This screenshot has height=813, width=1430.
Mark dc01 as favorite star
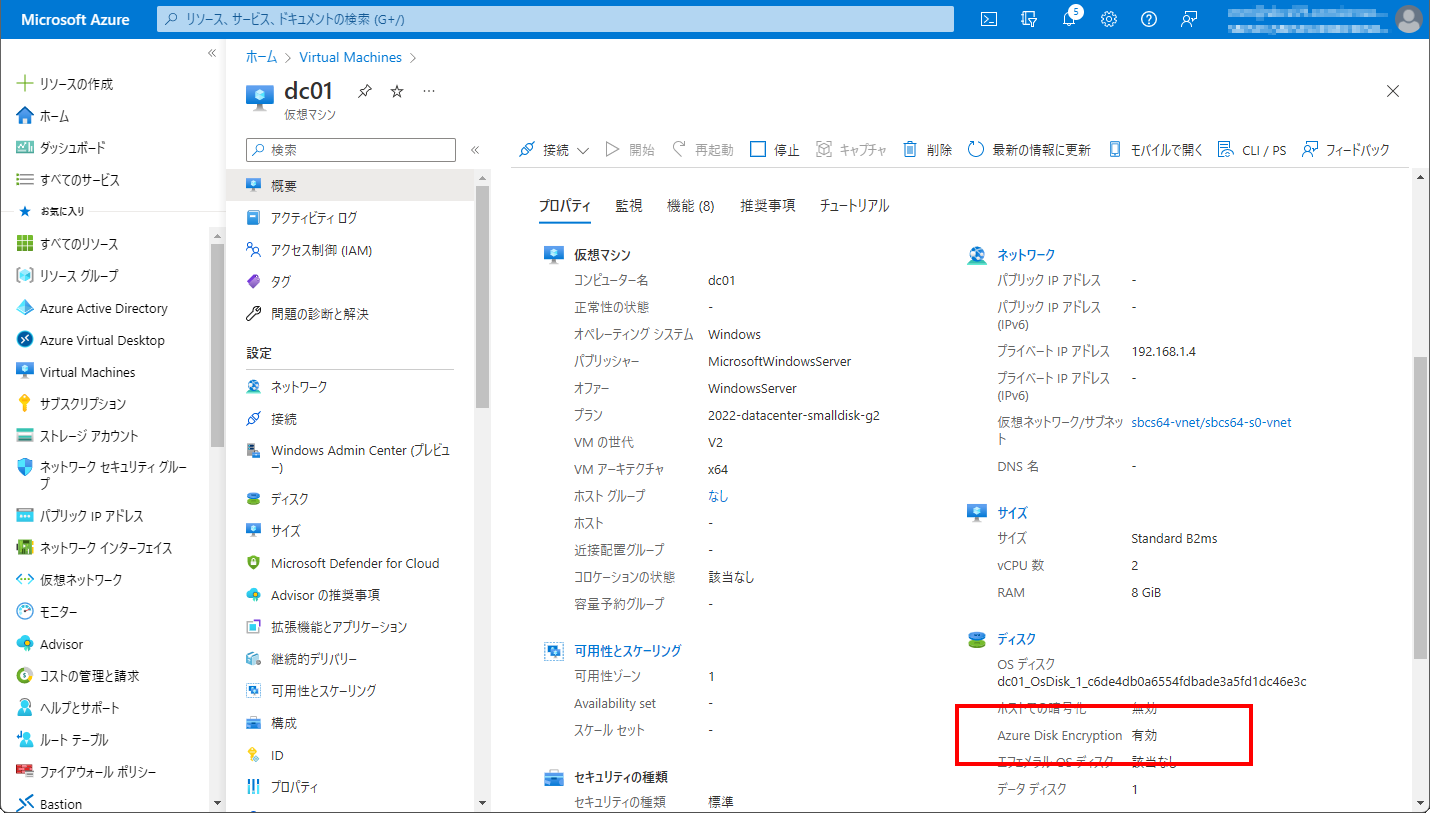click(397, 91)
